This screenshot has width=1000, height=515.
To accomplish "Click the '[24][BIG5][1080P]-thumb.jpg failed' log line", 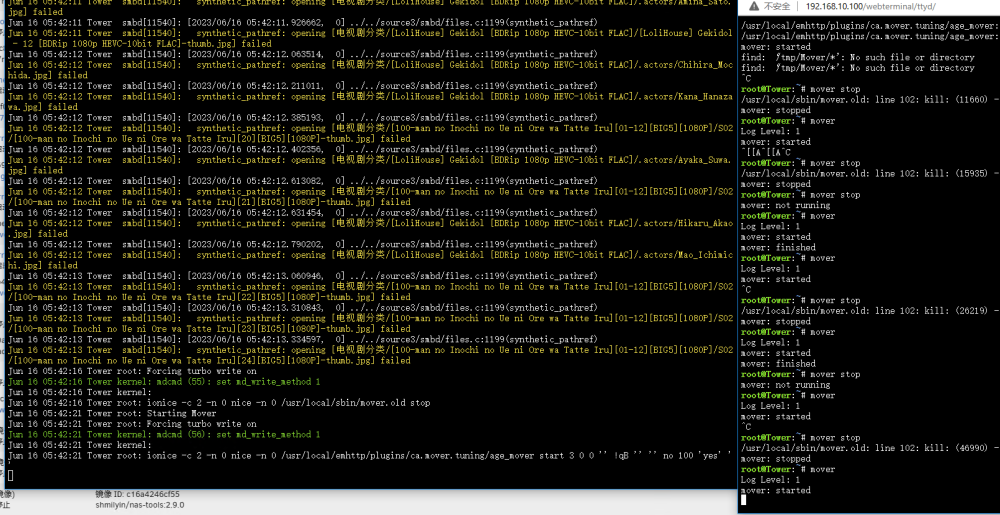I will click(x=209, y=361).
